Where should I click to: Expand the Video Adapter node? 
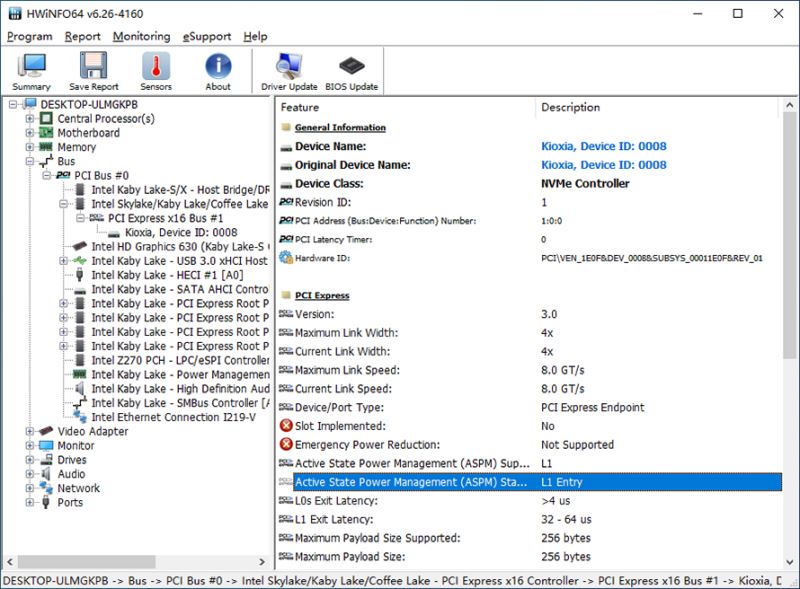point(30,432)
